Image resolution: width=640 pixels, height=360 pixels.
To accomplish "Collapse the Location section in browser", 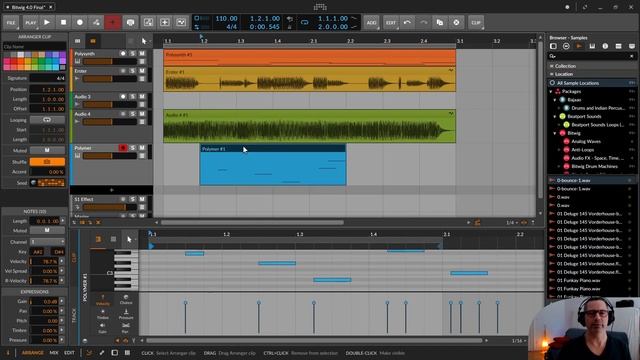I will pos(552,74).
